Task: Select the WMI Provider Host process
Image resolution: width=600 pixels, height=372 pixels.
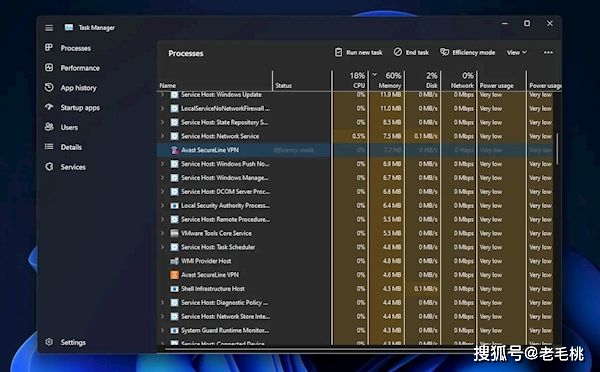Action: click(x=244, y=261)
